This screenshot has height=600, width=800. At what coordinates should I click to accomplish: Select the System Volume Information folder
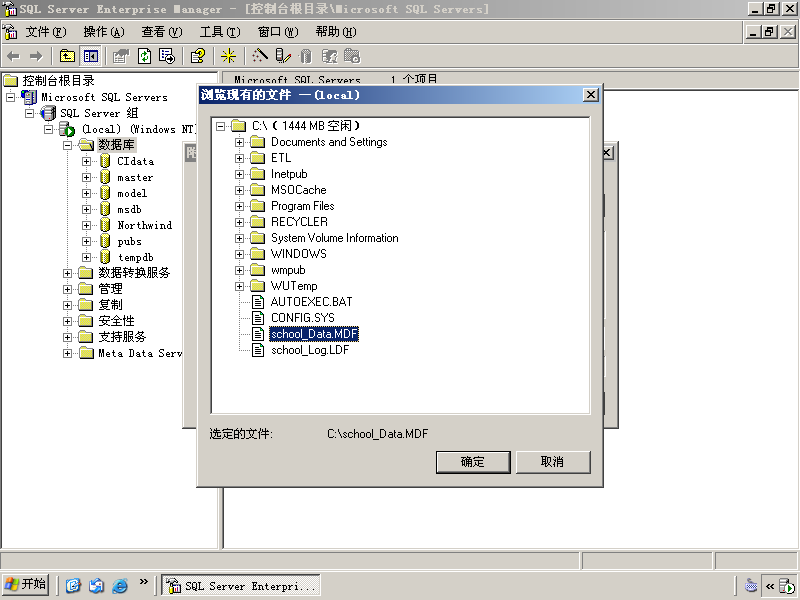pyautogui.click(x=335, y=238)
